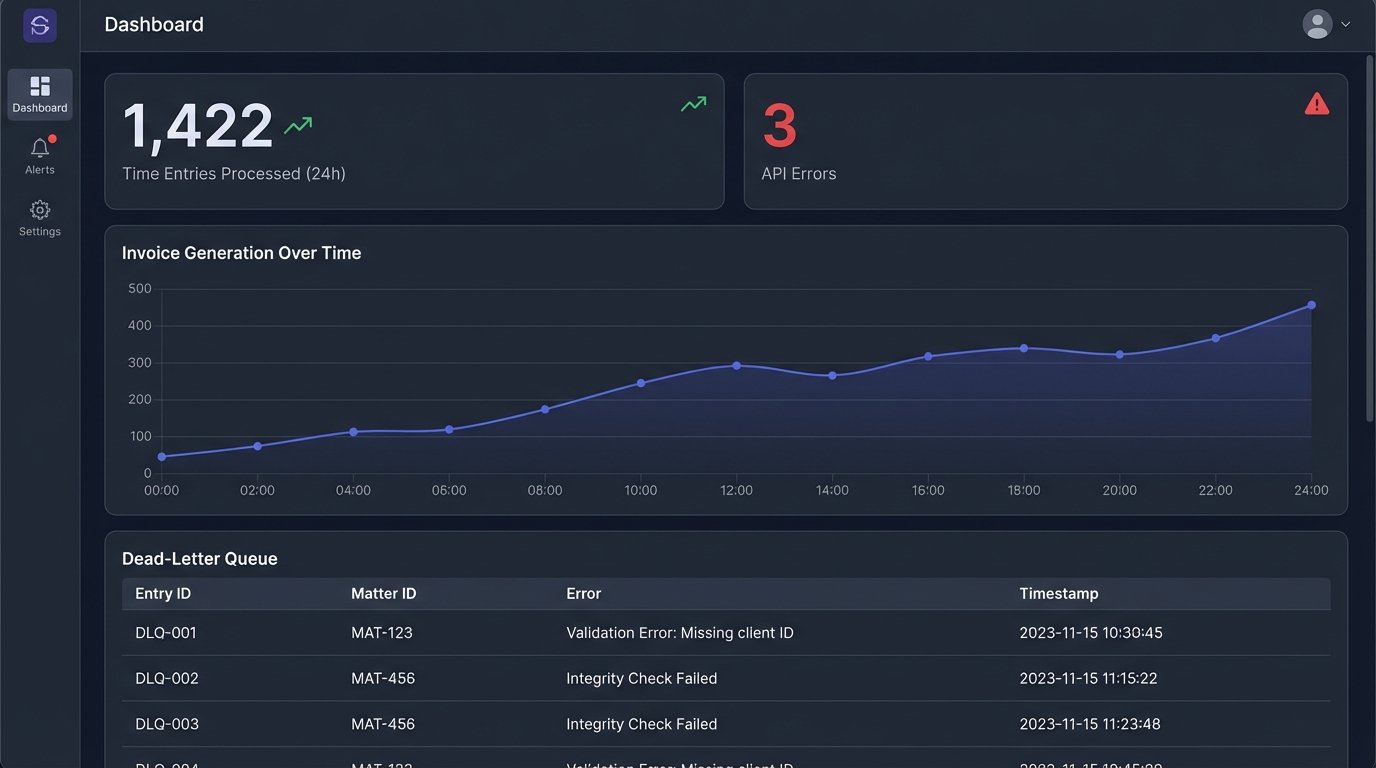Click the Matter ID column header
Viewport: 1376px width, 768px height.
point(383,594)
